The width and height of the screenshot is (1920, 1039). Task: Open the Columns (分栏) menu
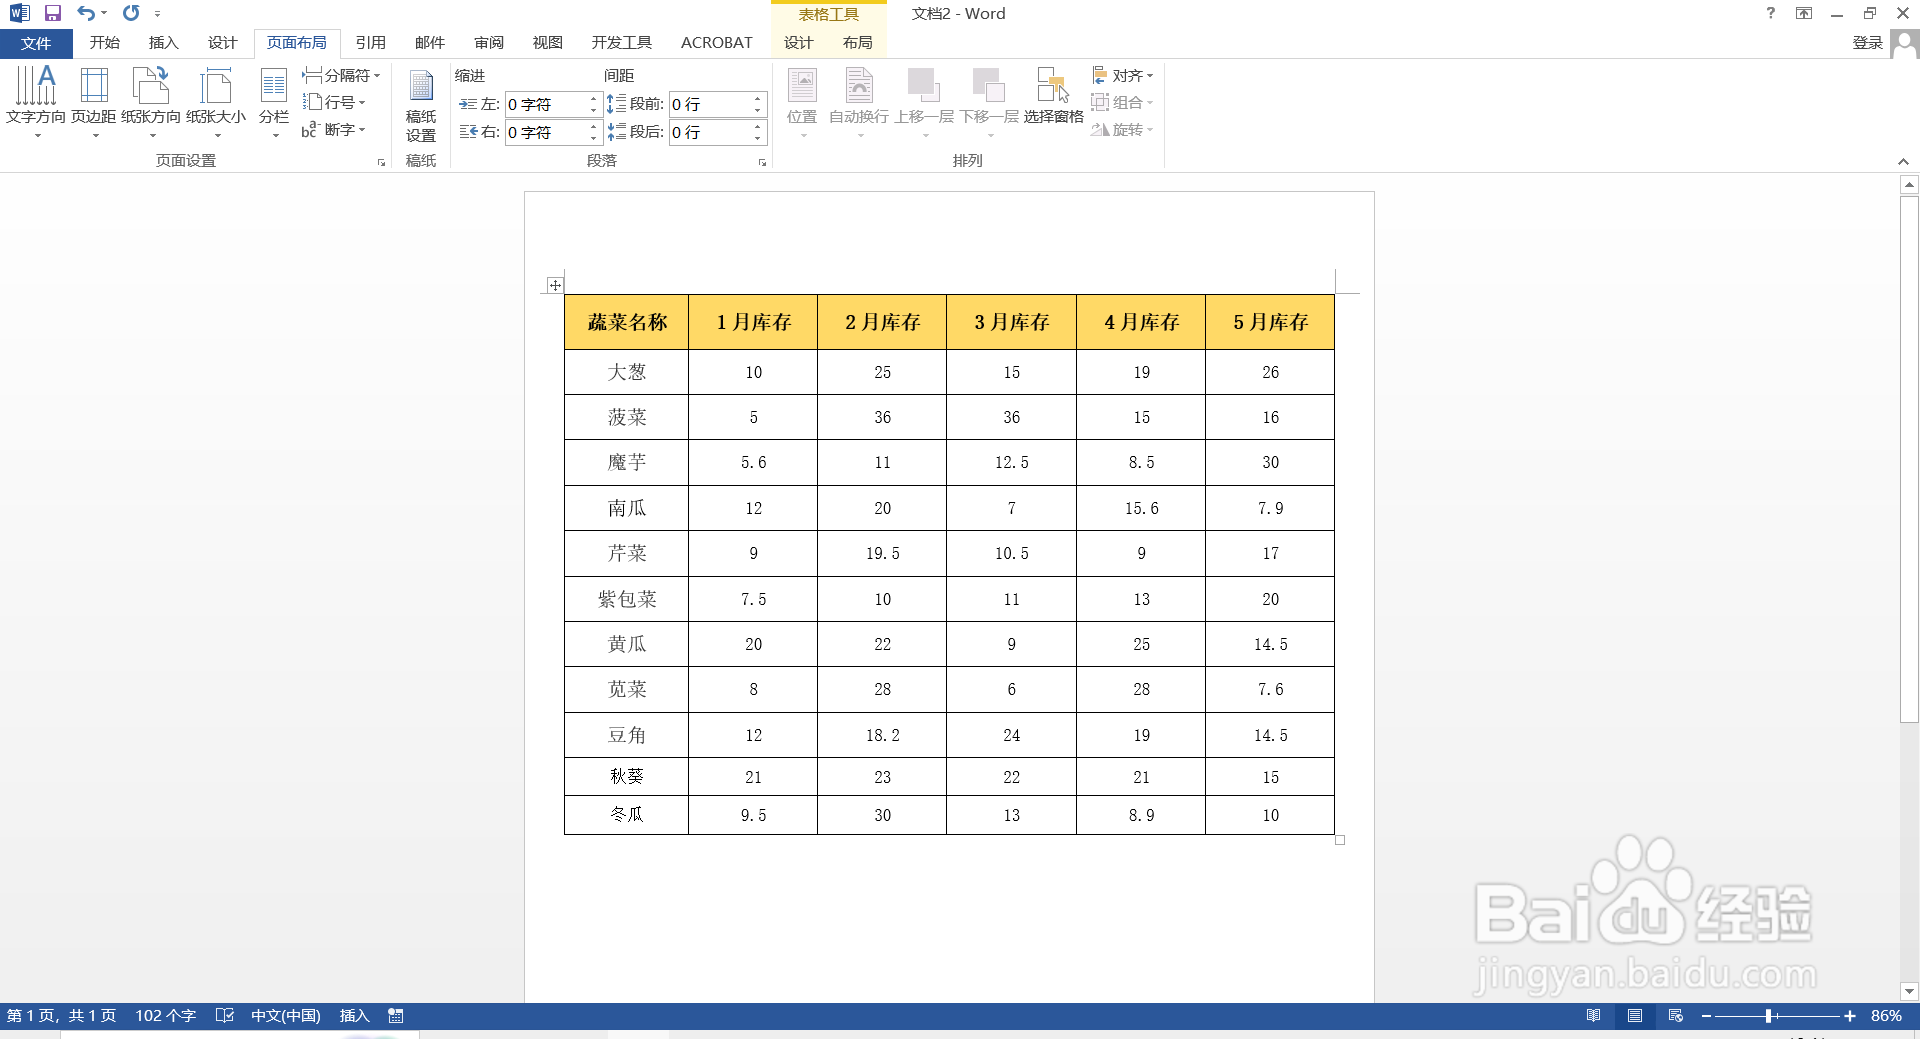(x=274, y=101)
